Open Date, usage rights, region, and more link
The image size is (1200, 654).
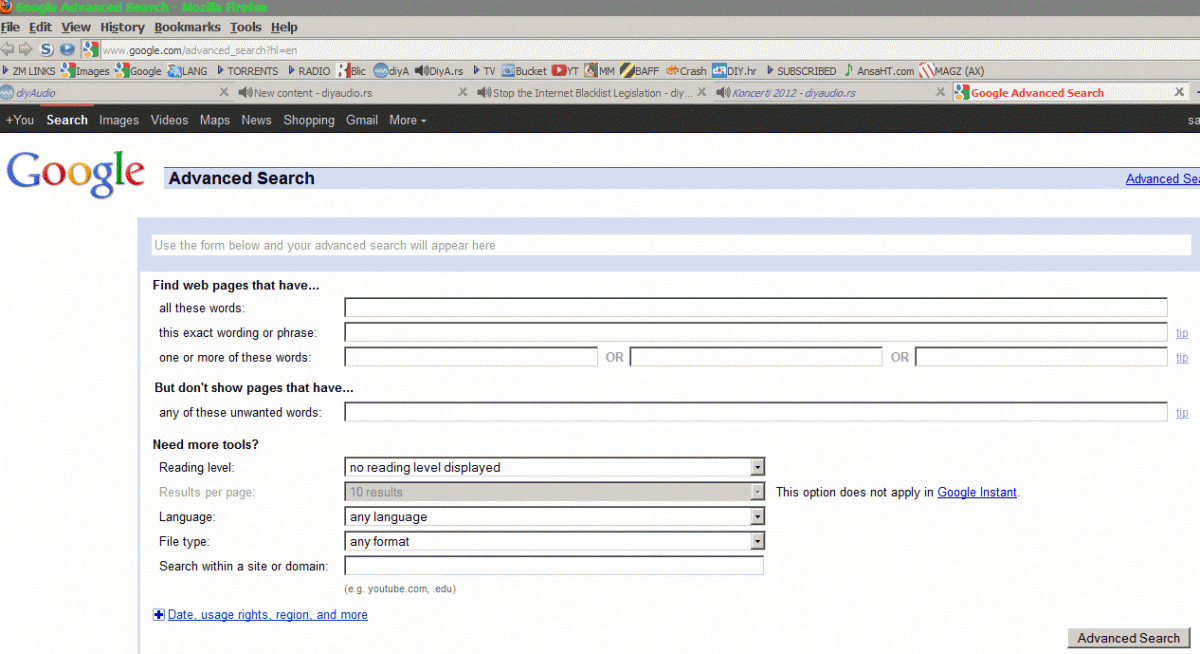268,615
